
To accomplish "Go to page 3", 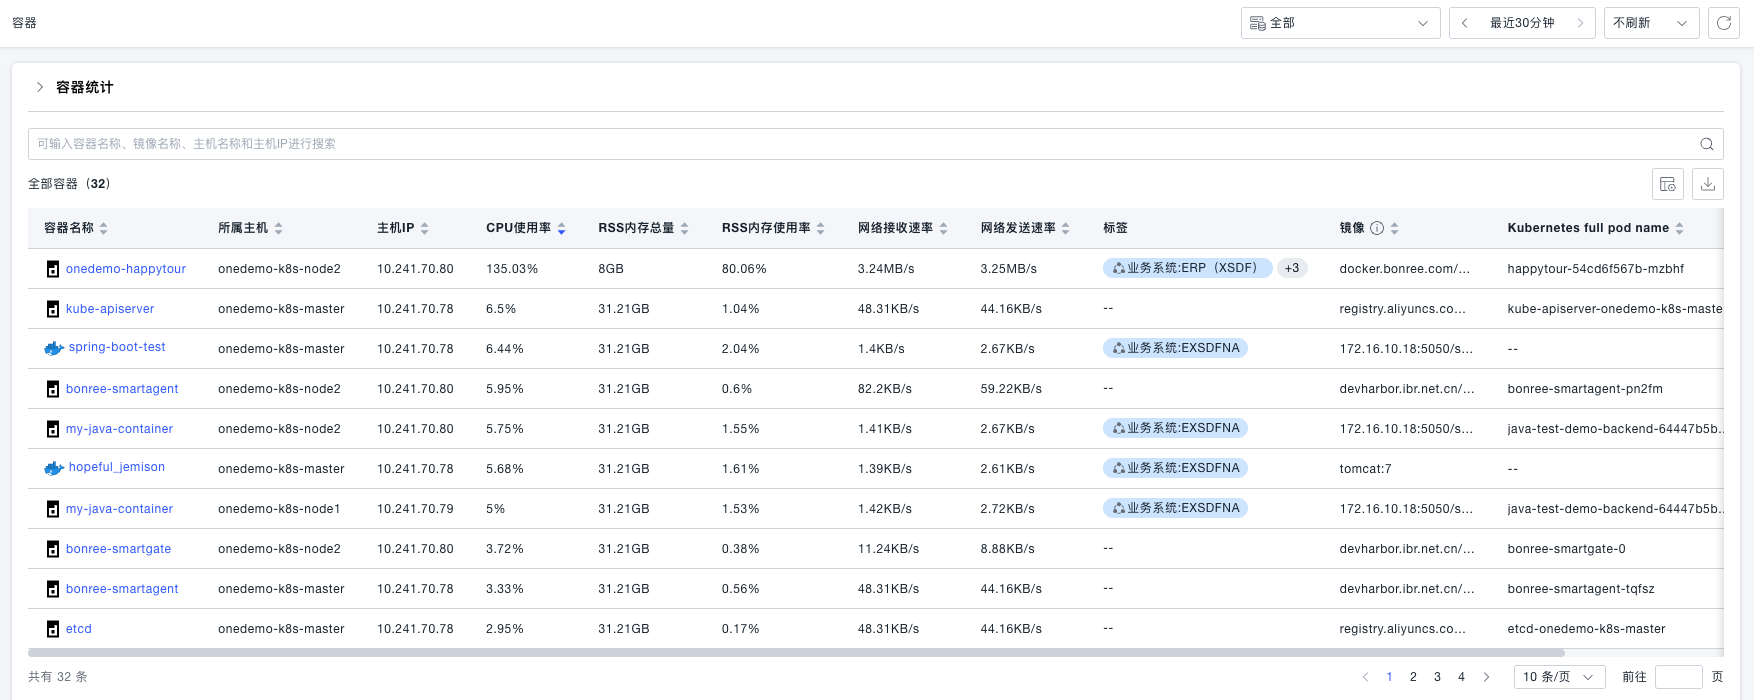I will (x=1437, y=677).
